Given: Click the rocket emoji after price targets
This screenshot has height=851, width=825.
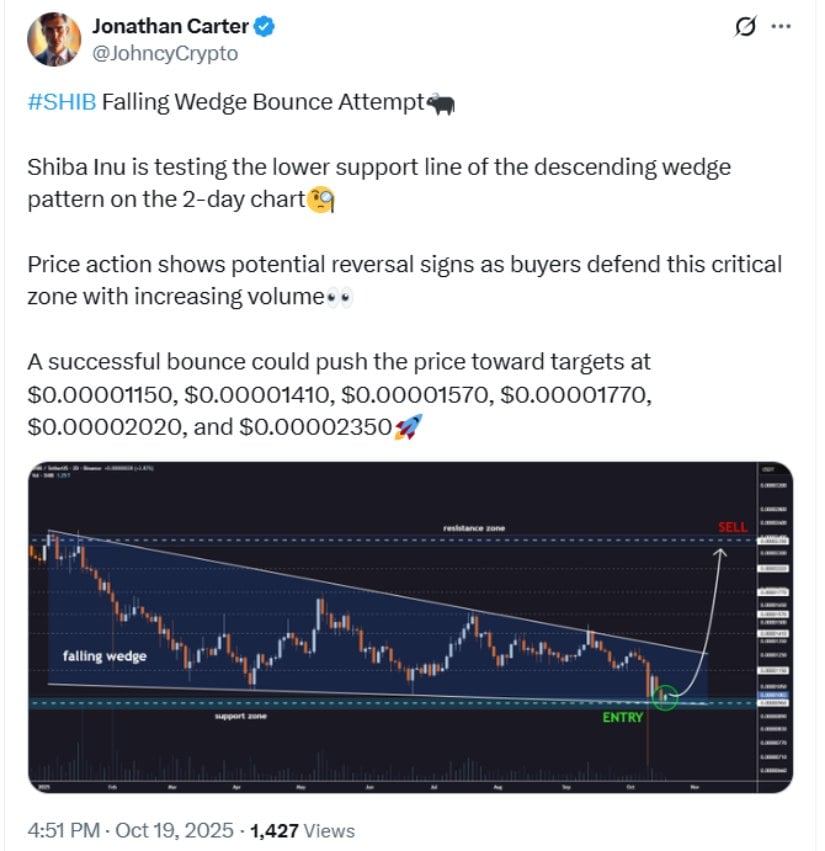Looking at the screenshot, I should [x=407, y=428].
